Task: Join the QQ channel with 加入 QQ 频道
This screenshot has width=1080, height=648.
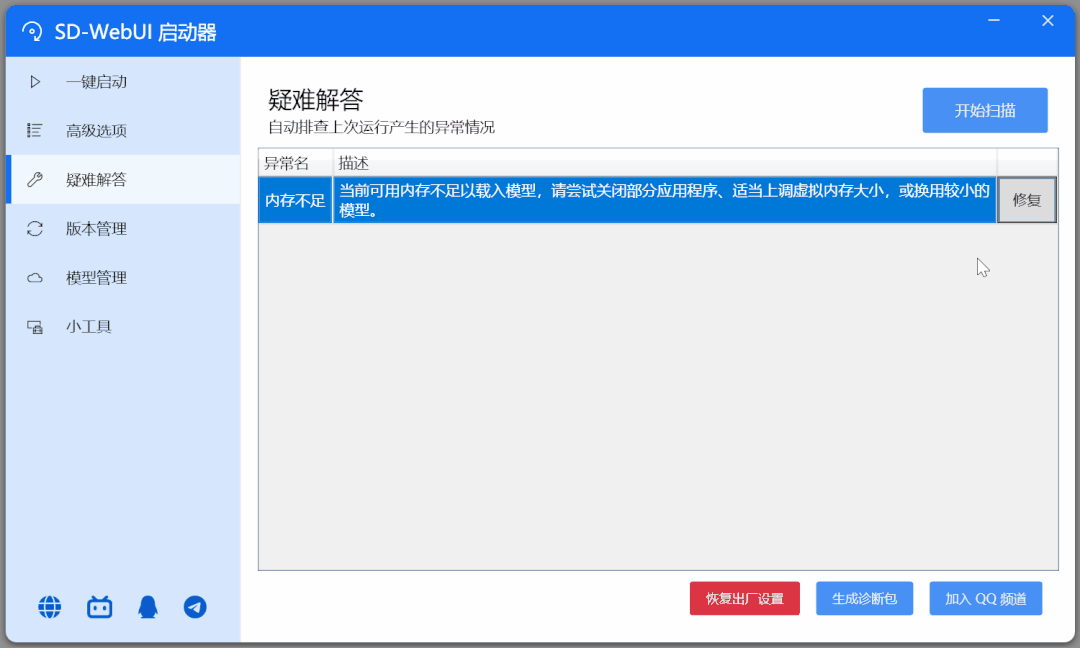Action: [985, 598]
